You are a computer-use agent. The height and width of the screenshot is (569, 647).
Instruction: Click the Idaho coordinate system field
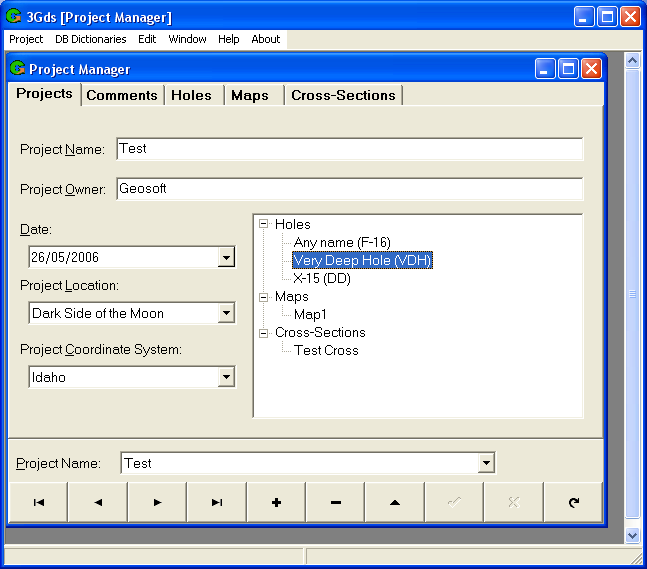coord(124,377)
